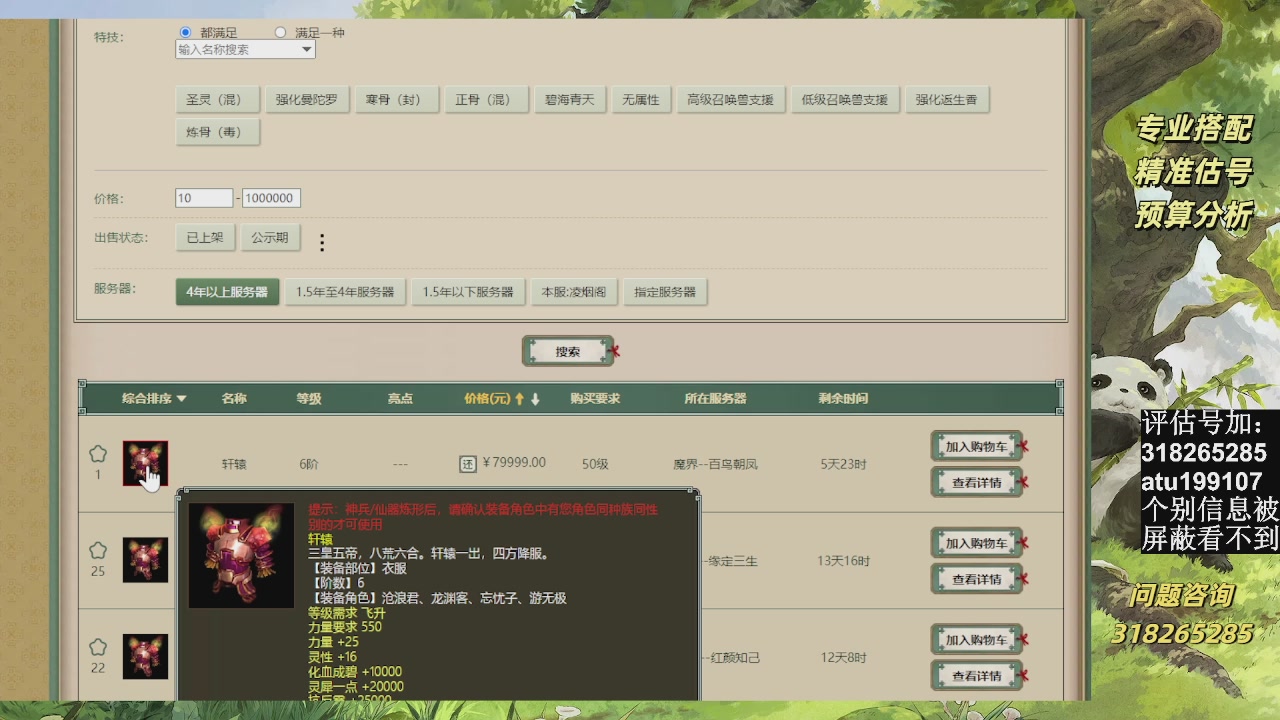The image size is (1280, 720).
Task: Open the 轩辕 item thumbnail in row one
Action: 146,462
